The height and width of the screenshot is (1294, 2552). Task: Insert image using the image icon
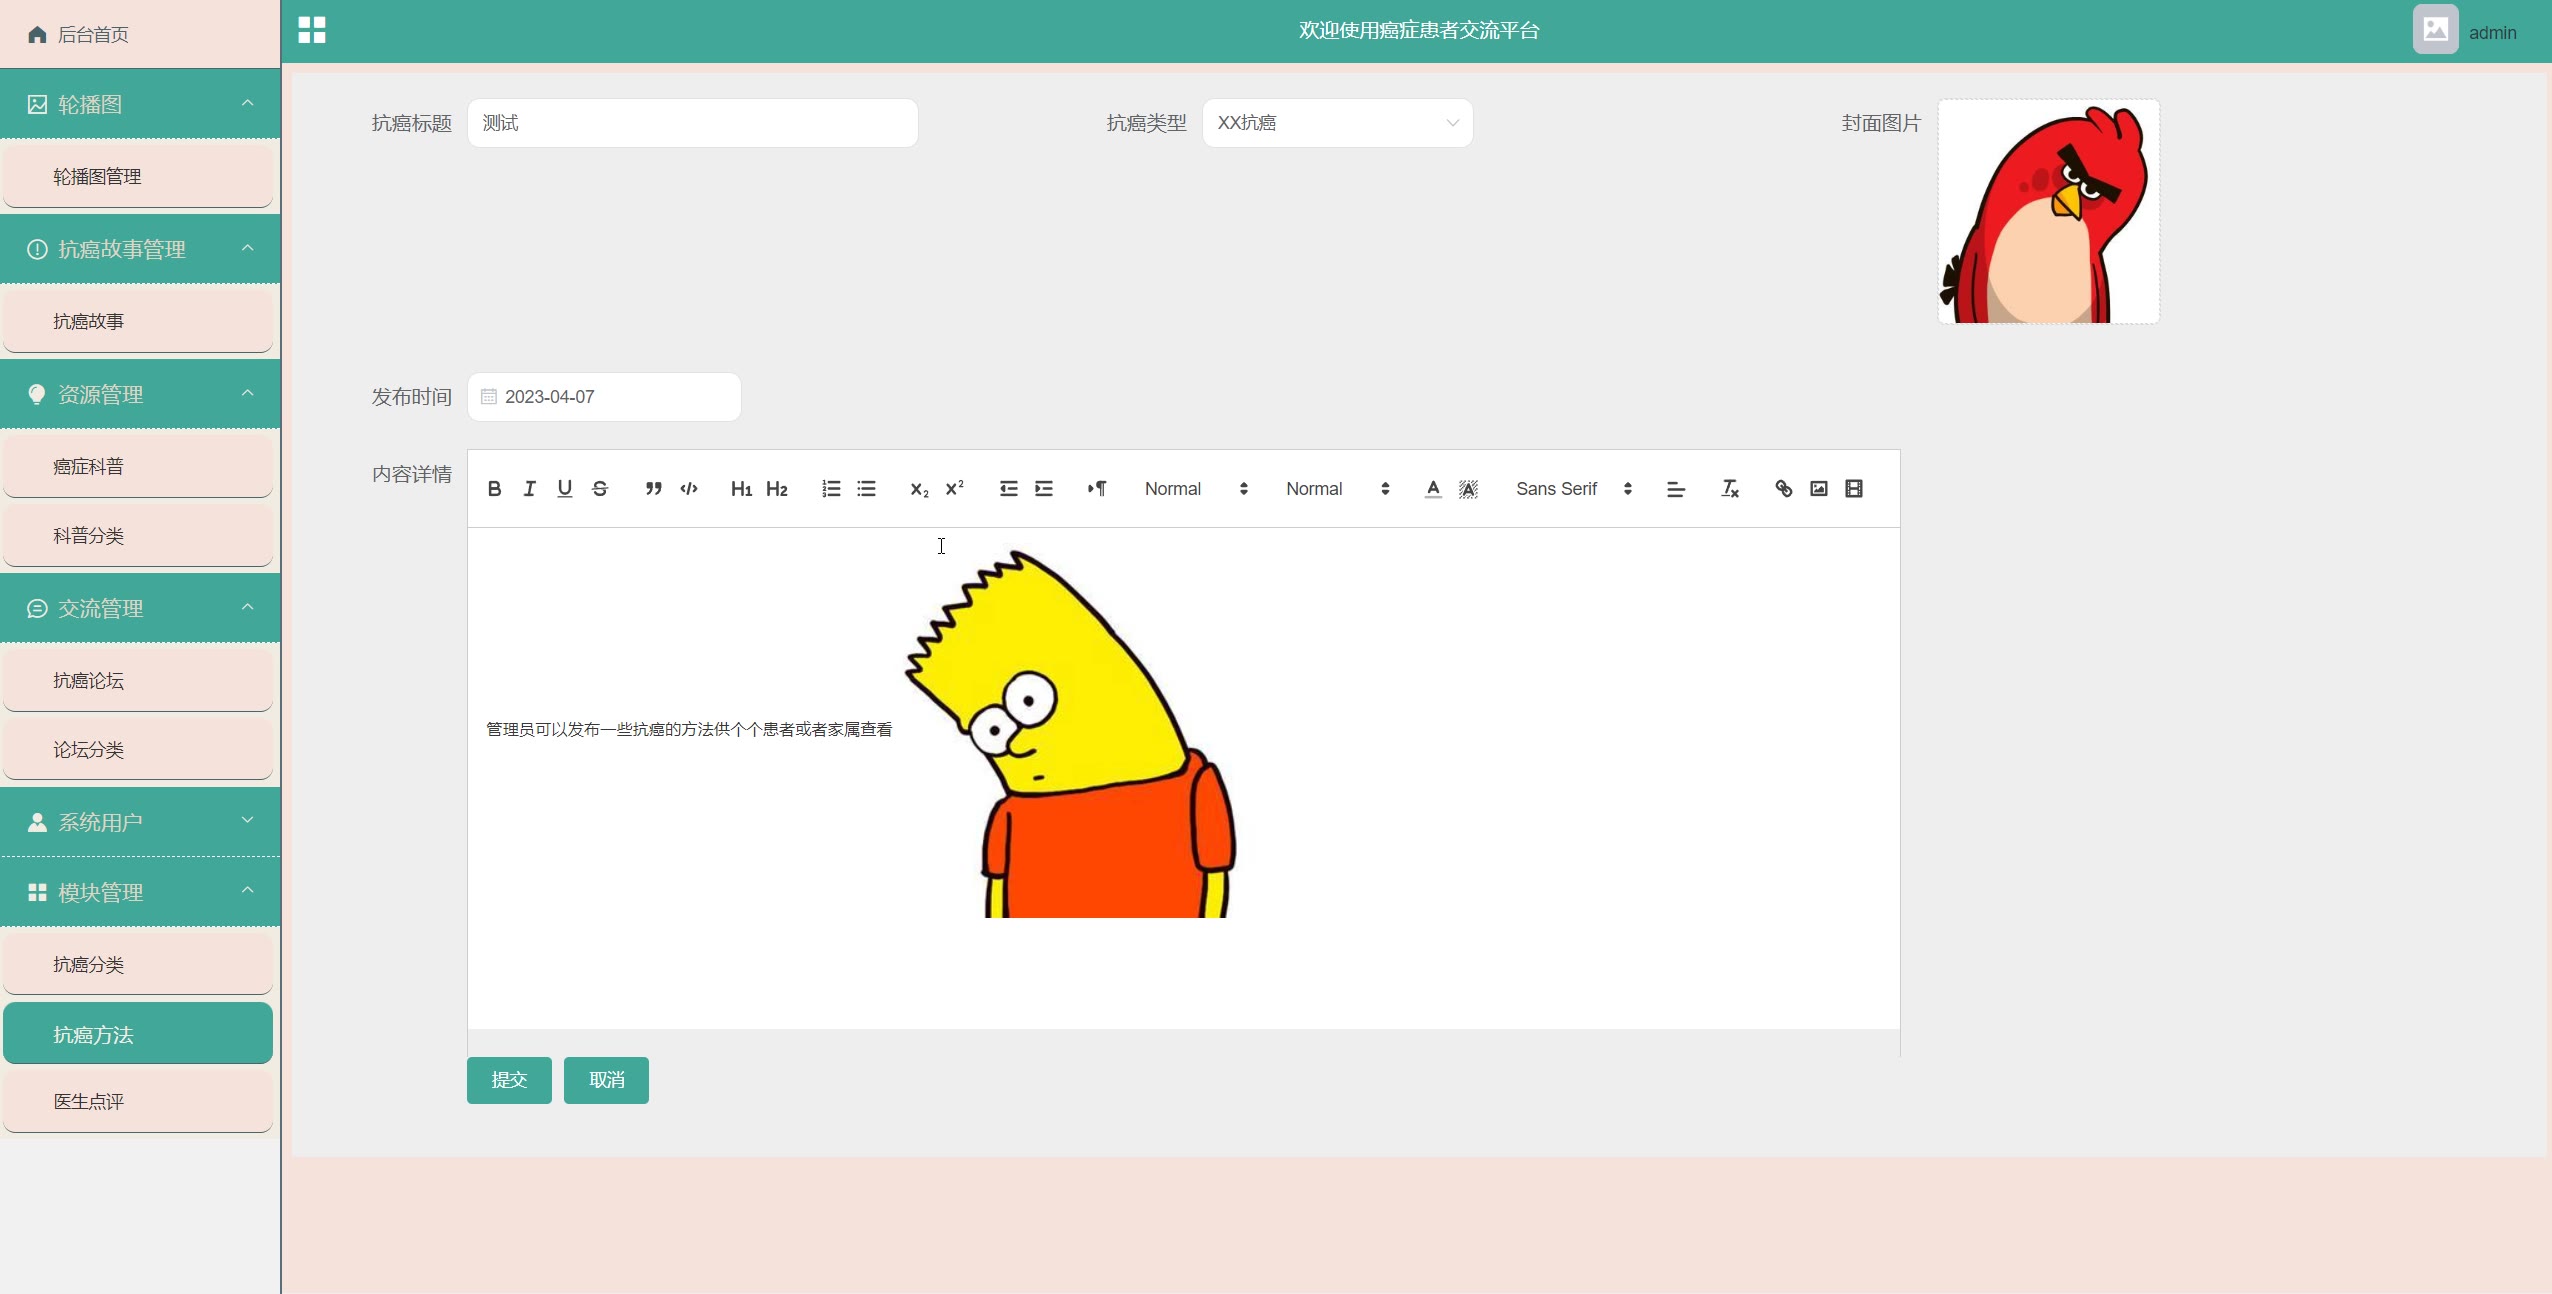tap(1818, 489)
